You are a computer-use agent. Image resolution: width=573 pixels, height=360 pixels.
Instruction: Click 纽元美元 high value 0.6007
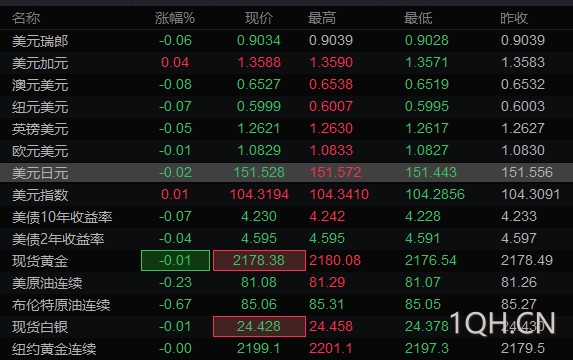[x=331, y=106]
